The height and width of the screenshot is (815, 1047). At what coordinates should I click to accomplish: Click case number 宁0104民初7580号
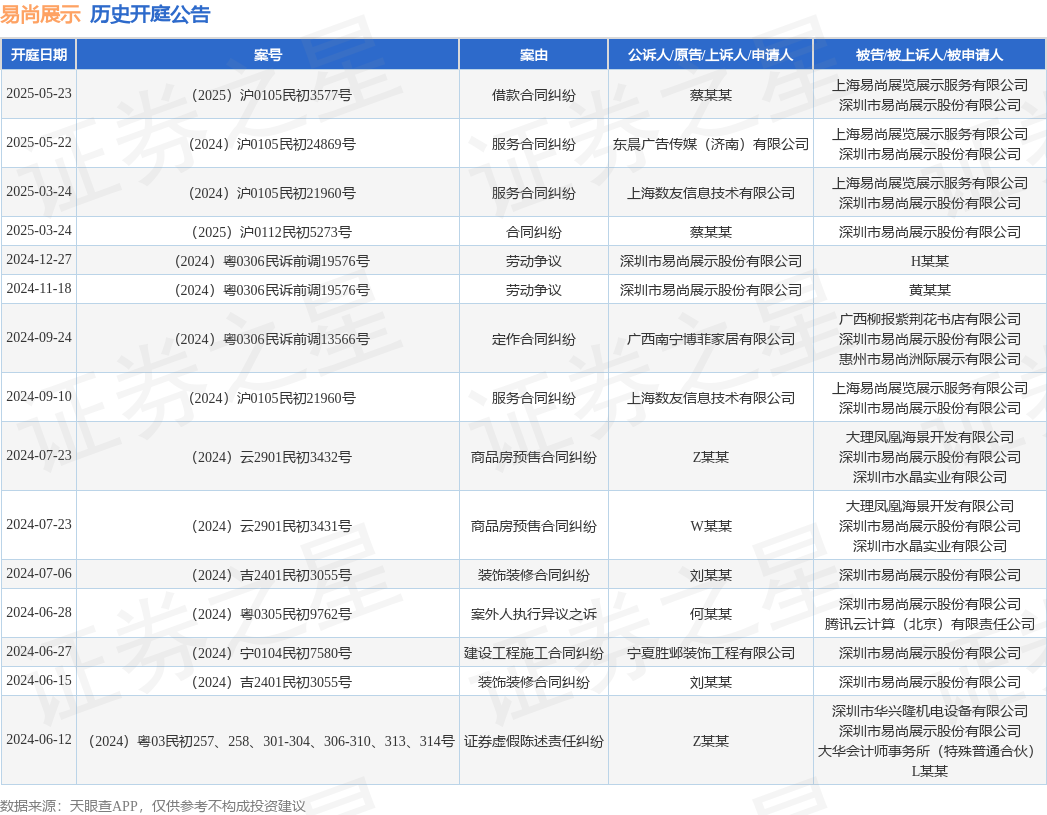tap(268, 653)
